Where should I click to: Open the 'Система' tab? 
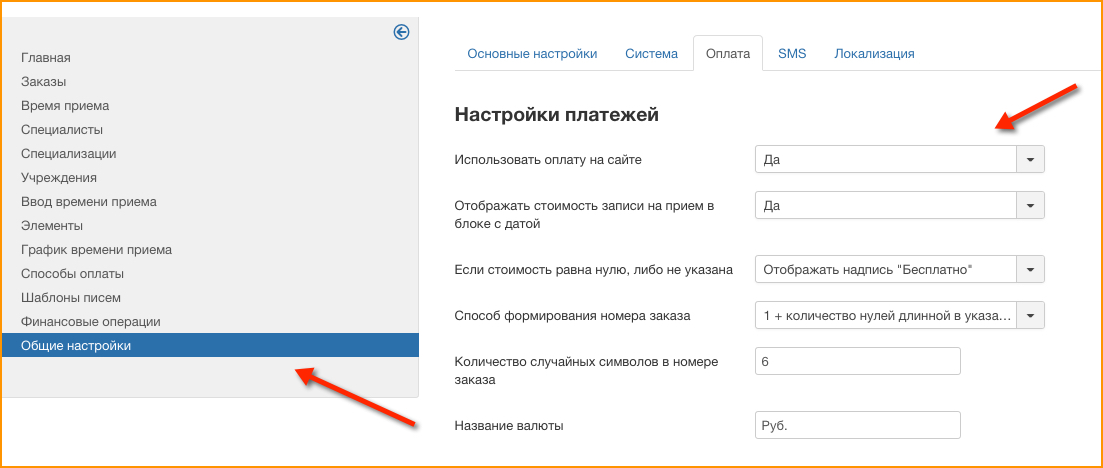click(x=651, y=54)
